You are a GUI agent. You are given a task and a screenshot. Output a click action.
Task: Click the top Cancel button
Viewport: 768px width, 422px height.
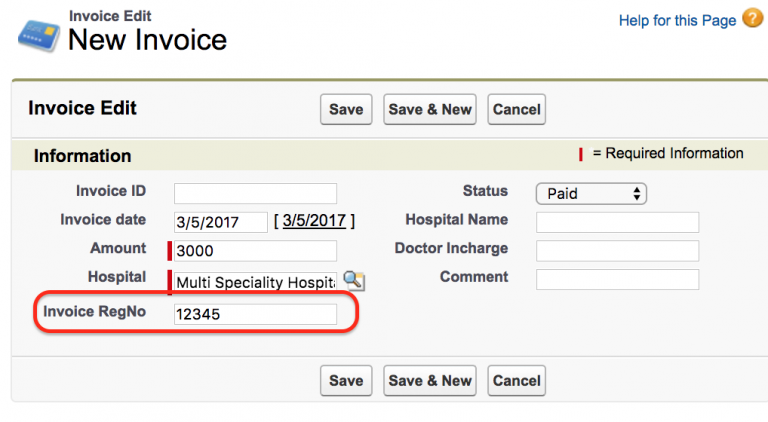pos(517,109)
